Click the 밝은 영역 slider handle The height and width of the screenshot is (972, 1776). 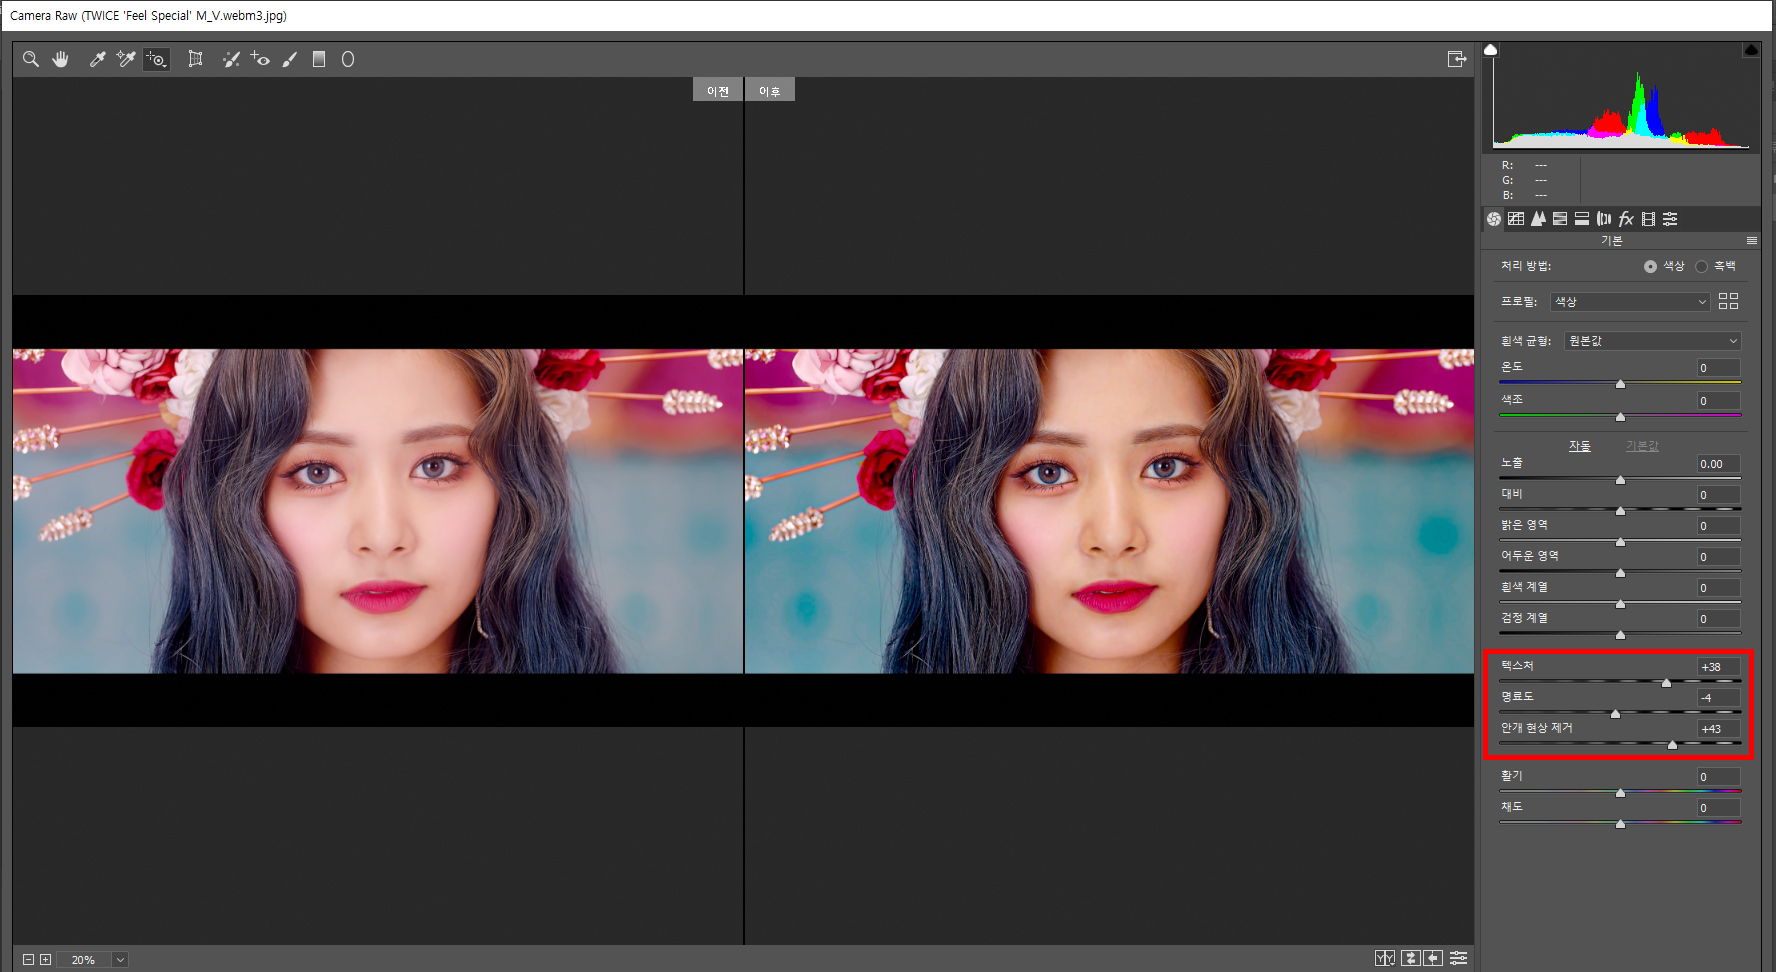coord(1620,542)
